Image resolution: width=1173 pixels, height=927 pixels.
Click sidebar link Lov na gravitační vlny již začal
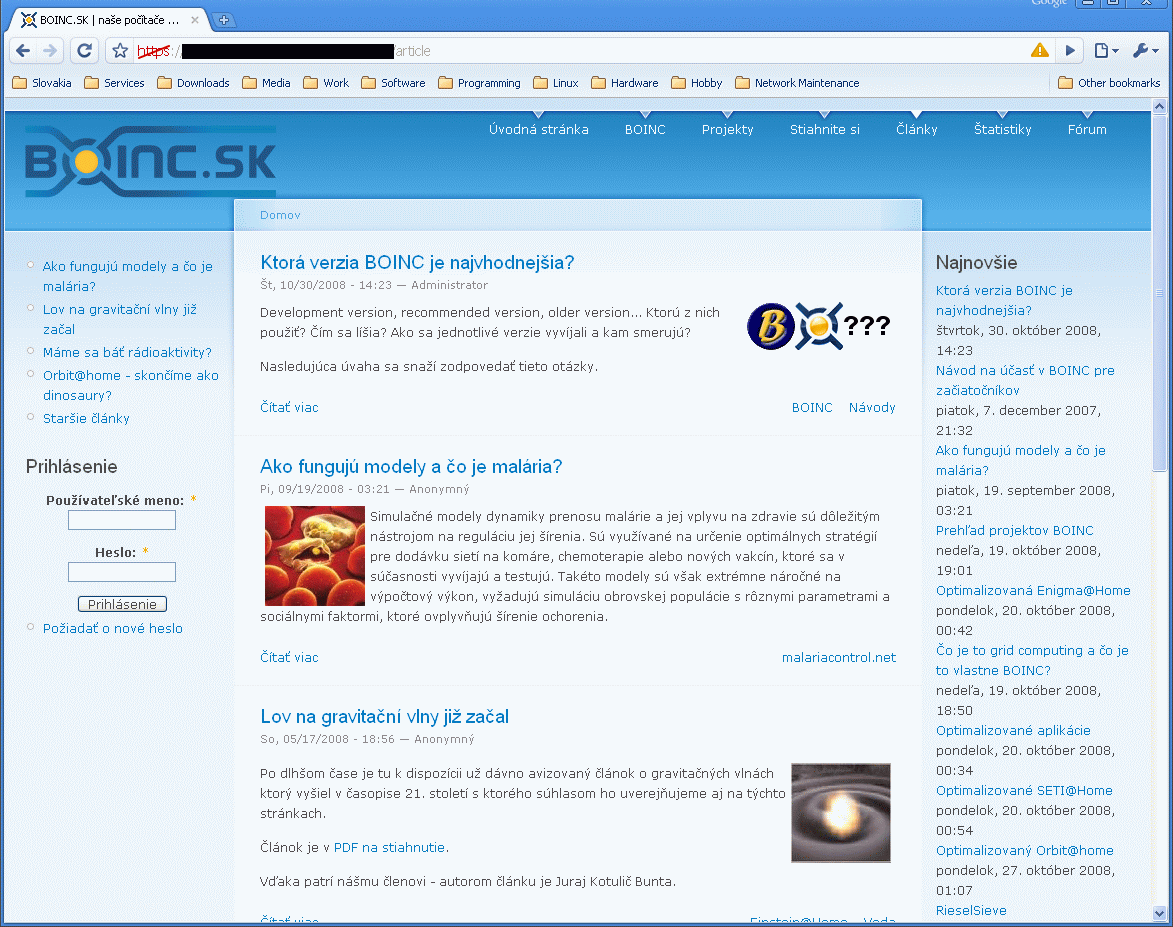pos(120,319)
